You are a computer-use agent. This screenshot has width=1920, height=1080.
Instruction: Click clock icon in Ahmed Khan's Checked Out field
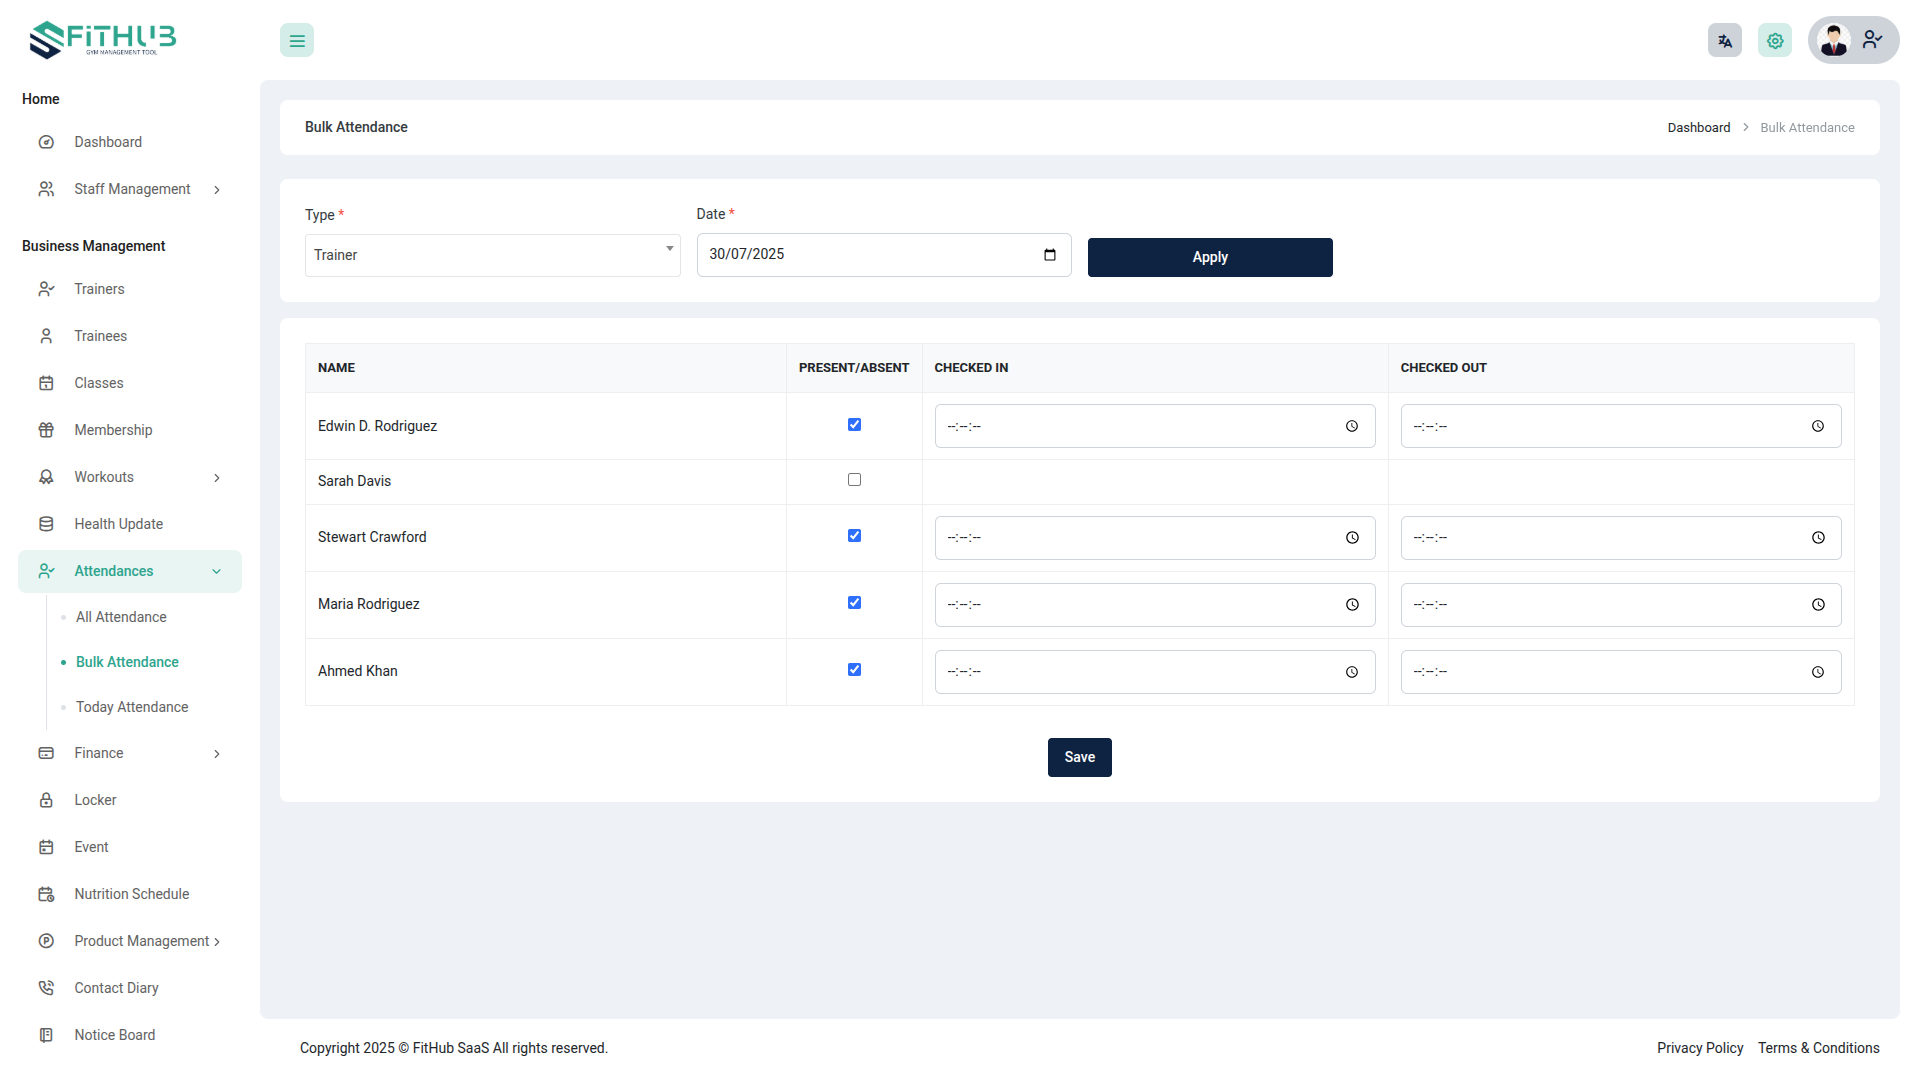[x=1817, y=672]
